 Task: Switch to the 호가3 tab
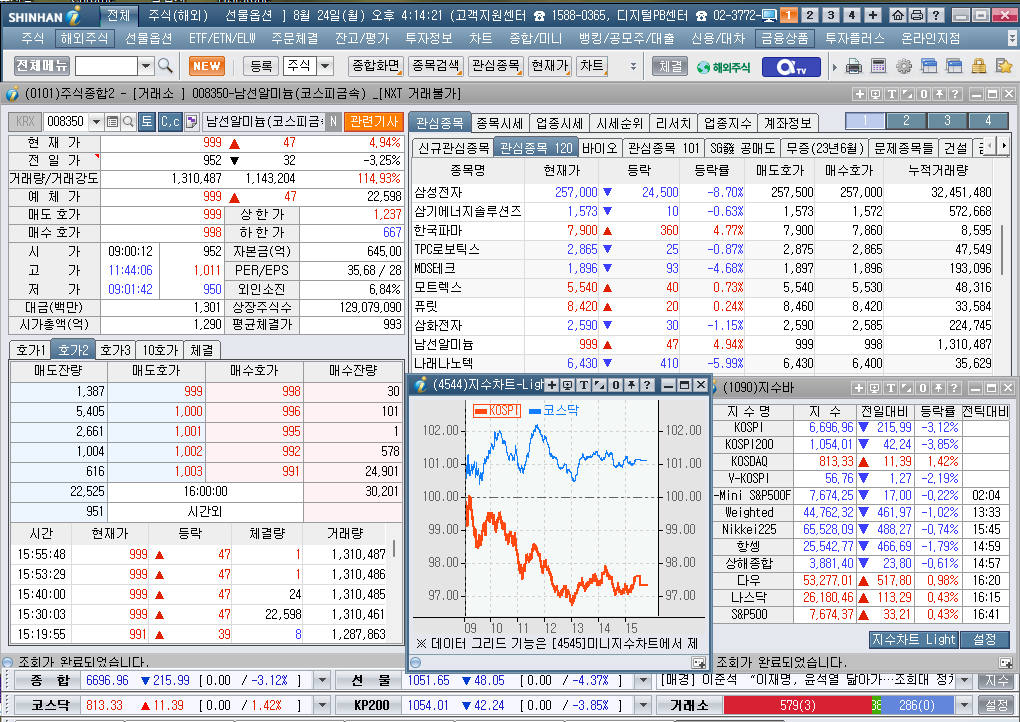[115, 350]
